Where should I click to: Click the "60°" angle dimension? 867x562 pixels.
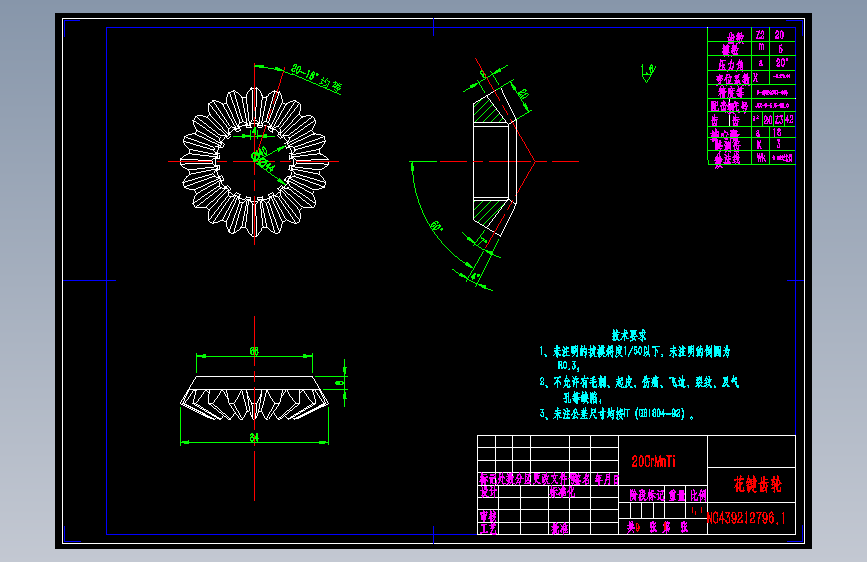coord(437,227)
